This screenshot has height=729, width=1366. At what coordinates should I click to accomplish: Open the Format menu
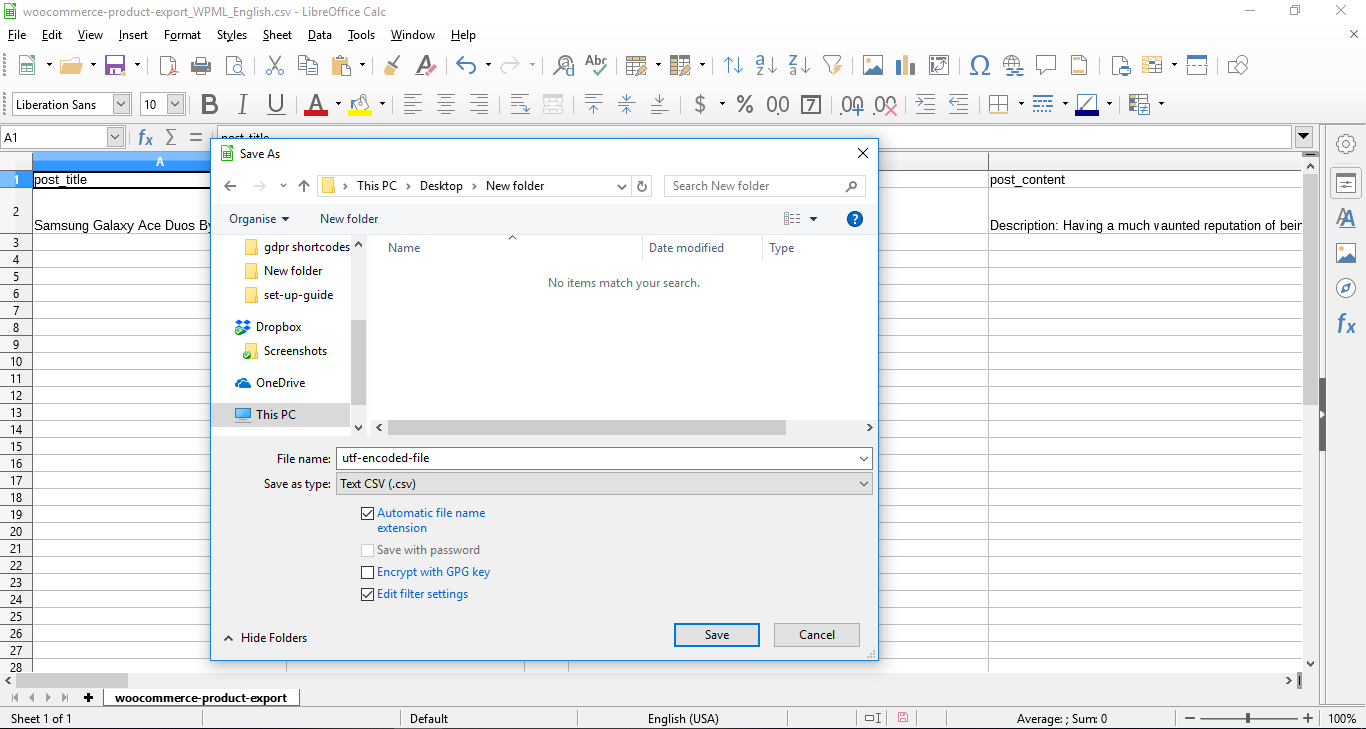[182, 35]
